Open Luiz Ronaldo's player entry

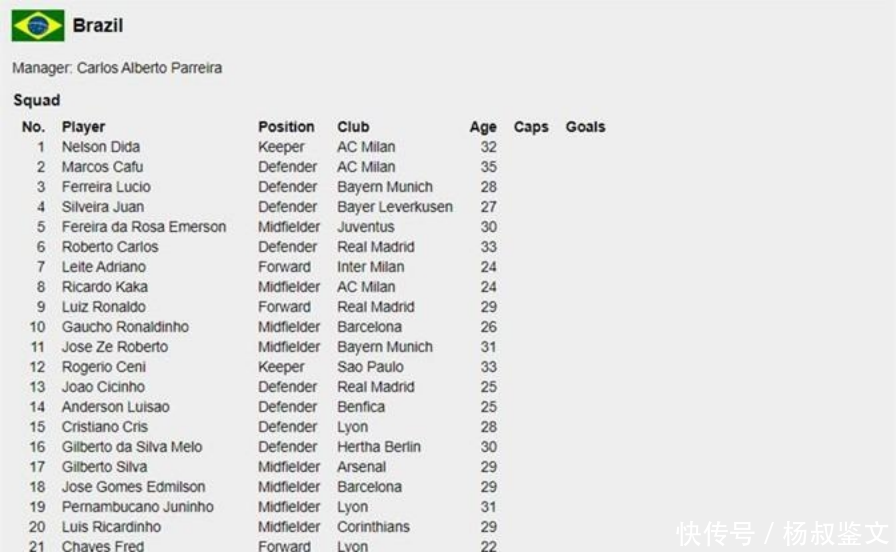tap(103, 307)
